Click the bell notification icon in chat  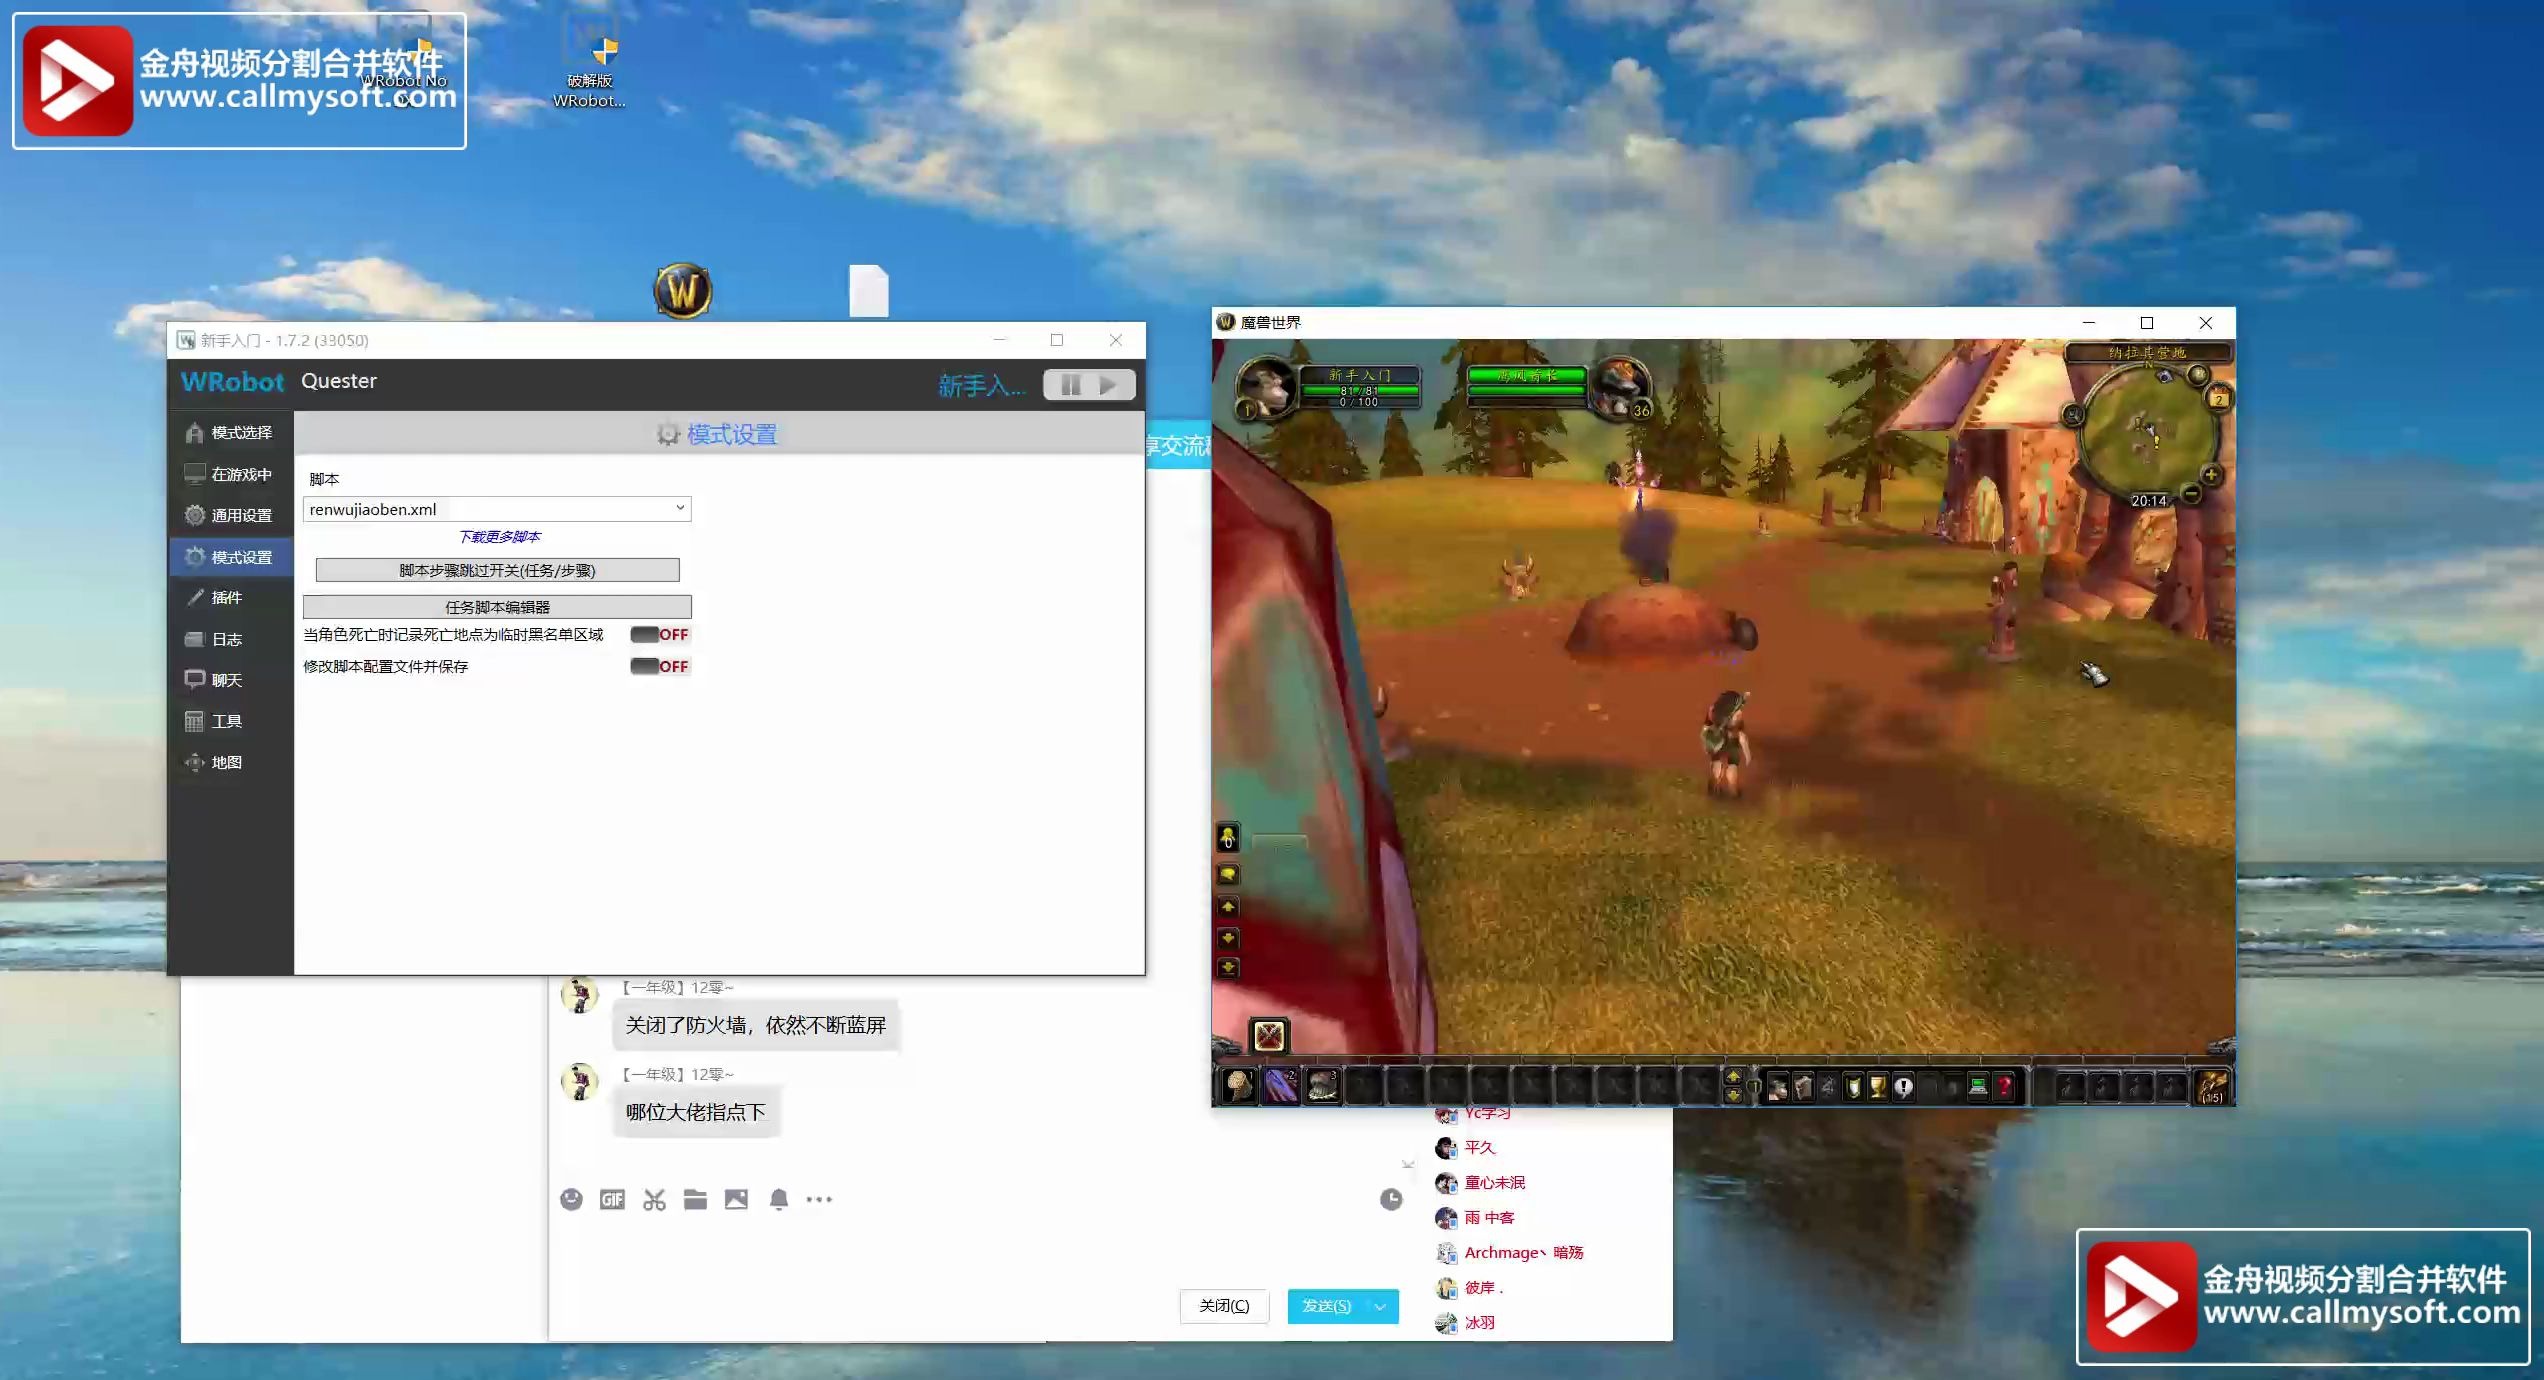(x=779, y=1199)
